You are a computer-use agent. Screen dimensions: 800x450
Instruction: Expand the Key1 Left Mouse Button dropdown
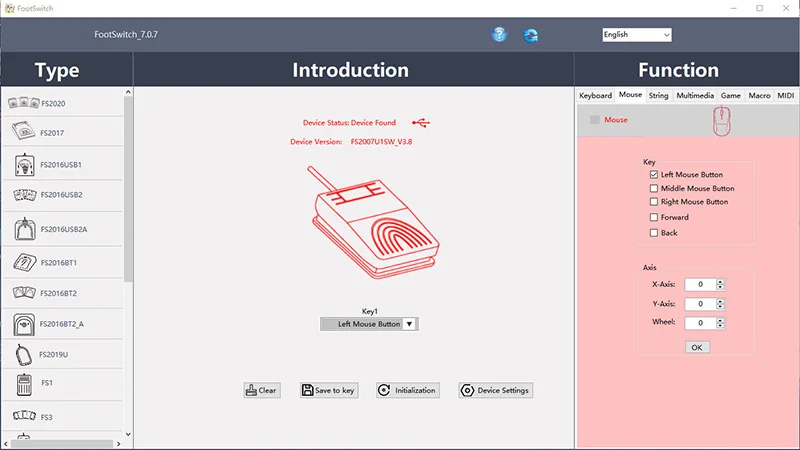click(410, 324)
